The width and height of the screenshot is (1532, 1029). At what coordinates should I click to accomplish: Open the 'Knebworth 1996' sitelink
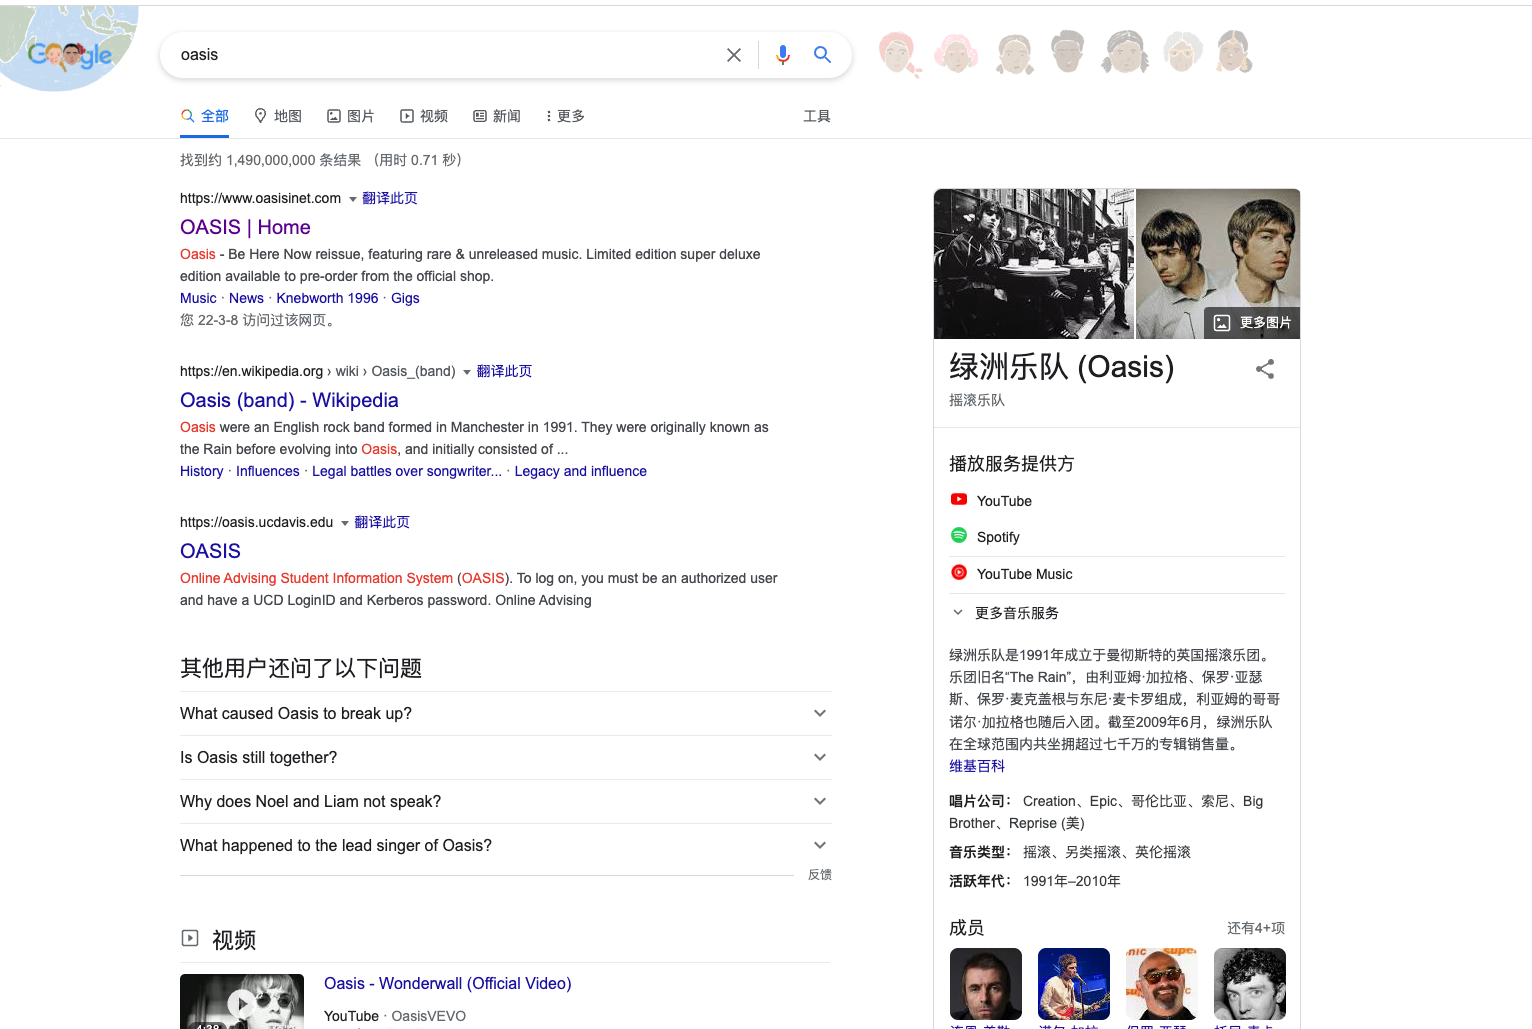click(x=327, y=298)
